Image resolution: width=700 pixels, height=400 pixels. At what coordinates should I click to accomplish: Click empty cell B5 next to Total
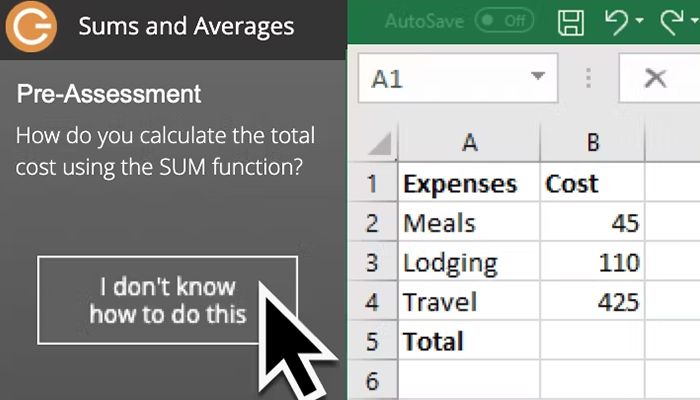point(592,341)
